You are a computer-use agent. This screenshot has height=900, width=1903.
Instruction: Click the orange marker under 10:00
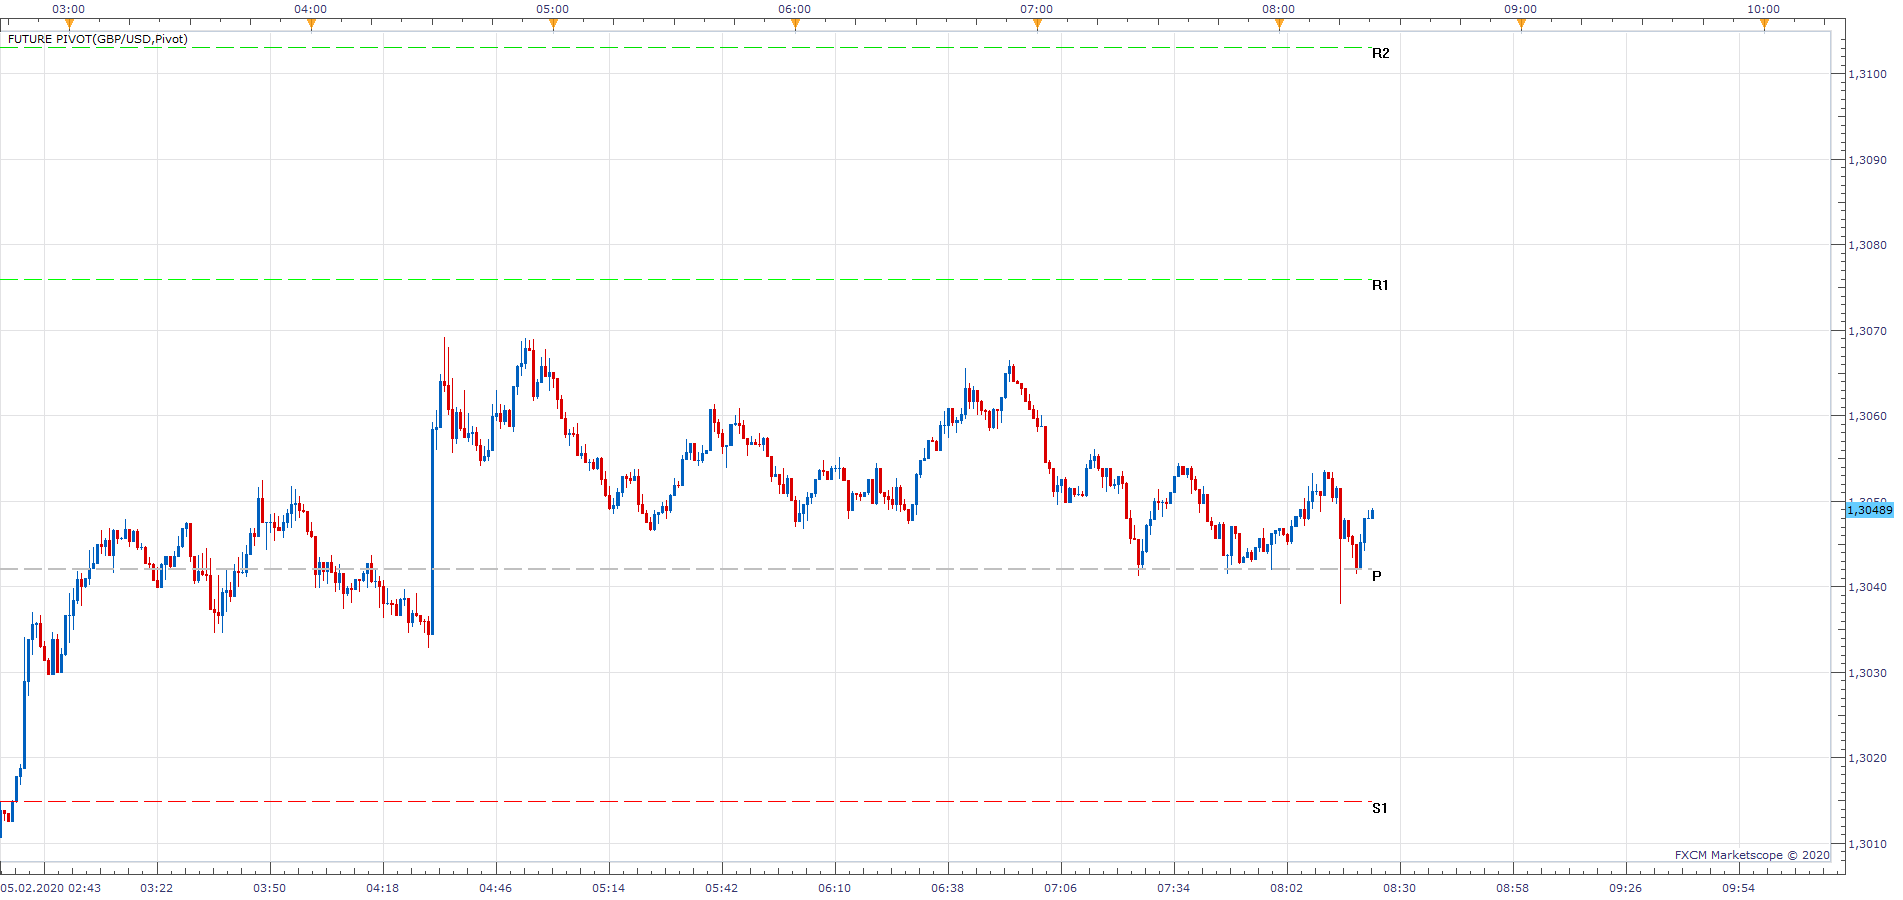click(x=1764, y=25)
